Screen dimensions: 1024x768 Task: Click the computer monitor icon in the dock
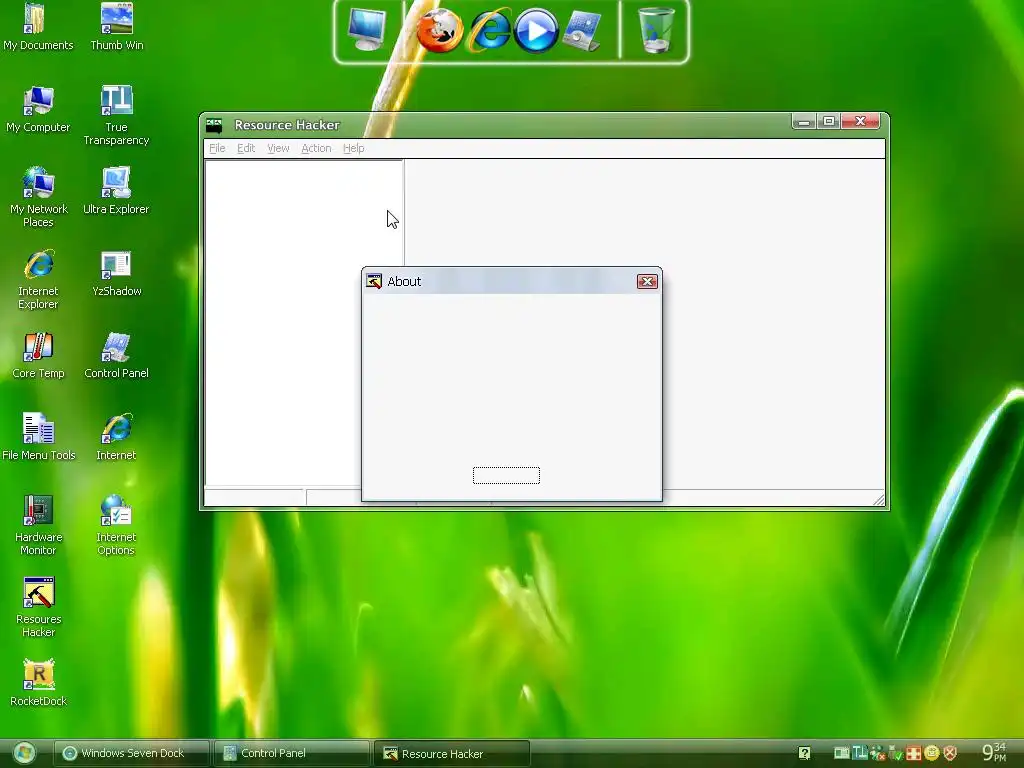(x=366, y=30)
